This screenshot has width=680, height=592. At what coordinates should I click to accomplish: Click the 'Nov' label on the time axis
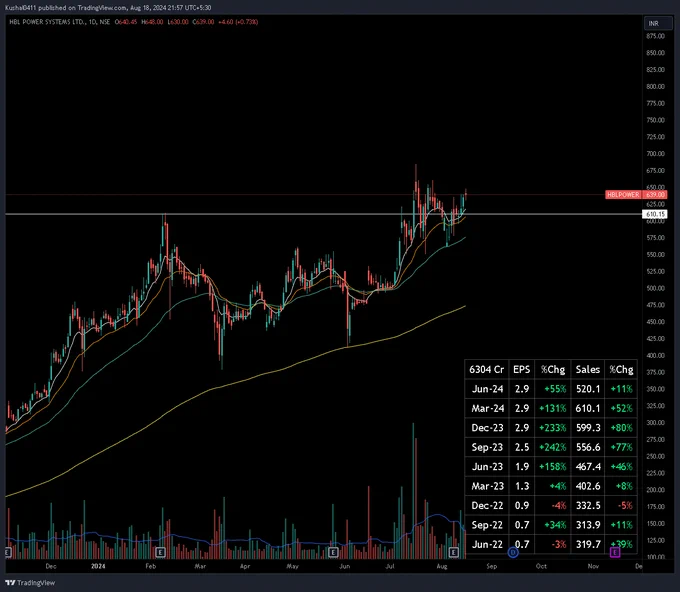pos(593,566)
